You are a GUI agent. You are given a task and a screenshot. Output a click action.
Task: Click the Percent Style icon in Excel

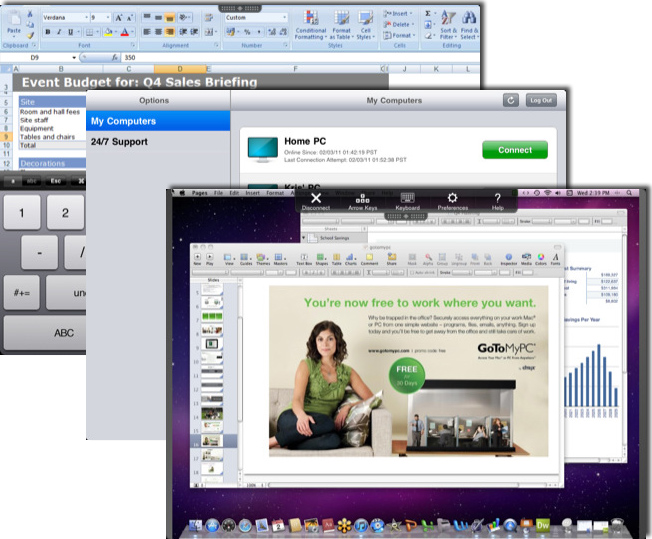pyautogui.click(x=247, y=32)
